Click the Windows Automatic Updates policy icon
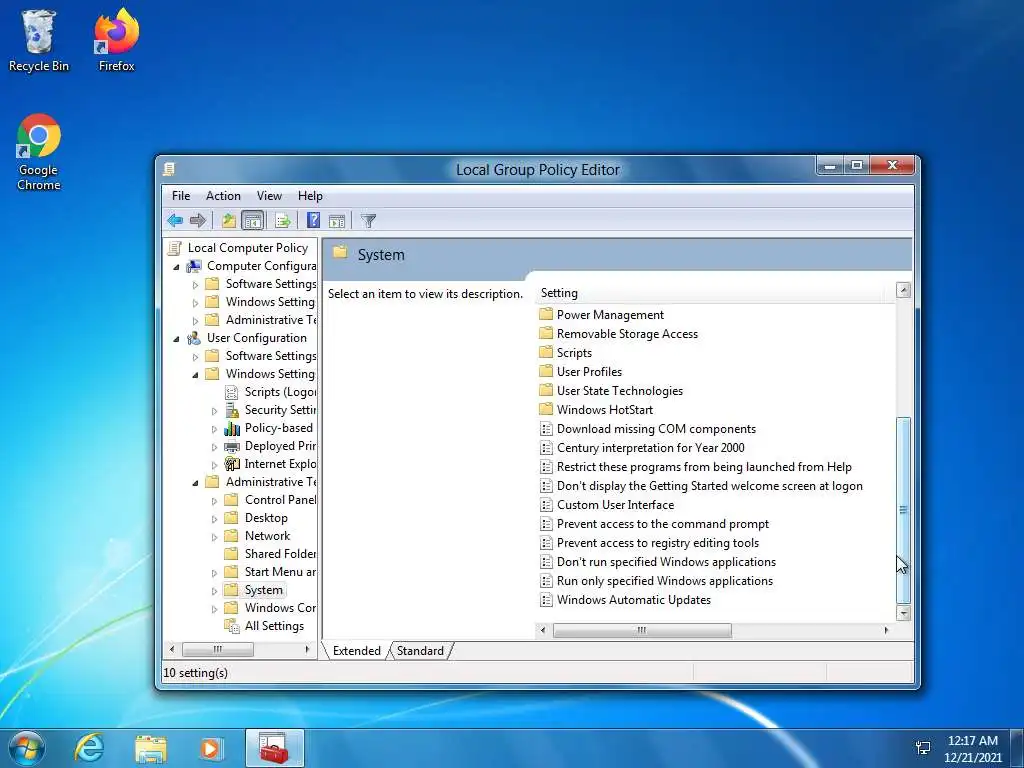The image size is (1024, 768). click(x=546, y=600)
